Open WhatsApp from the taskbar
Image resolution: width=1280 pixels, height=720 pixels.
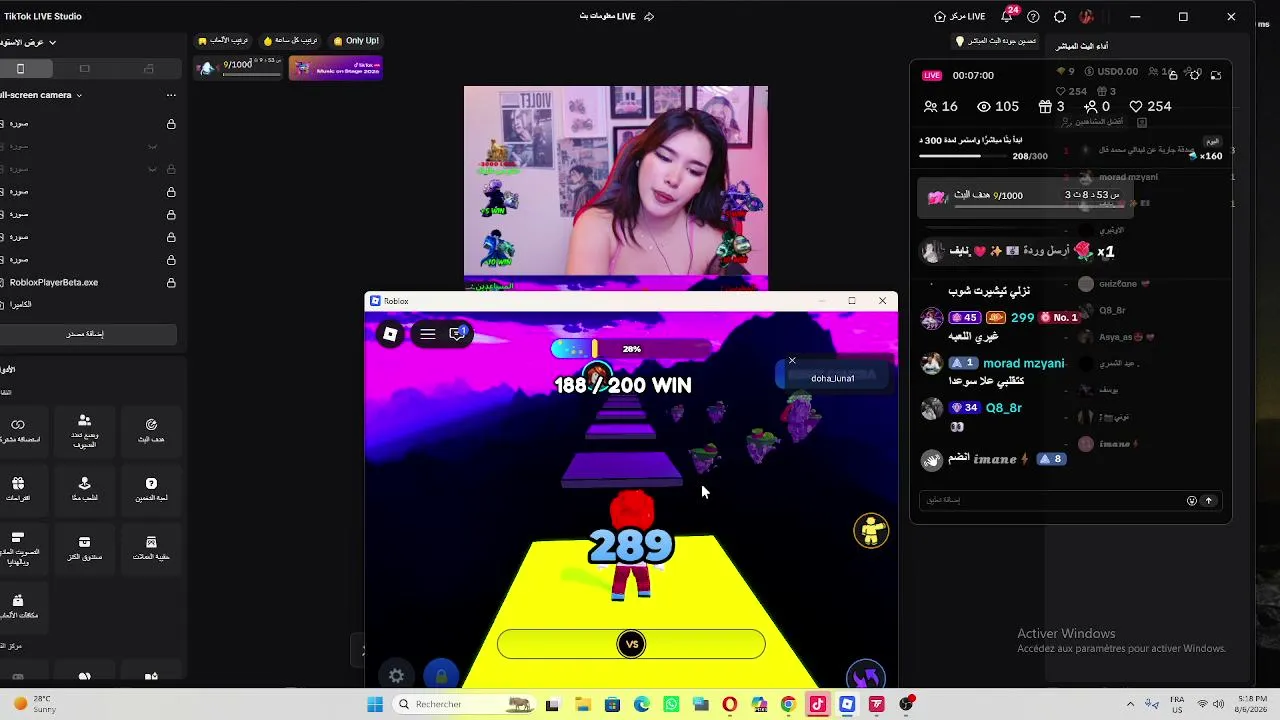[x=671, y=704]
